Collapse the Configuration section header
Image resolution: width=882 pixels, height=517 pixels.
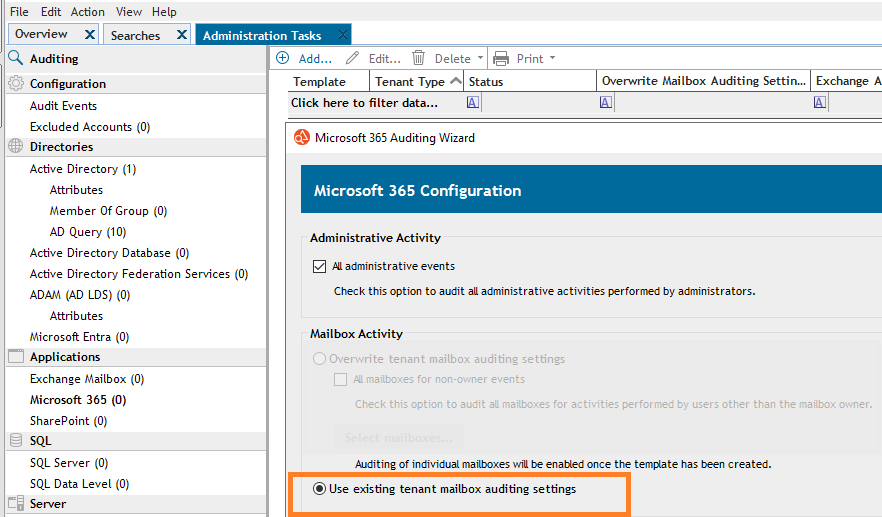click(x=136, y=83)
